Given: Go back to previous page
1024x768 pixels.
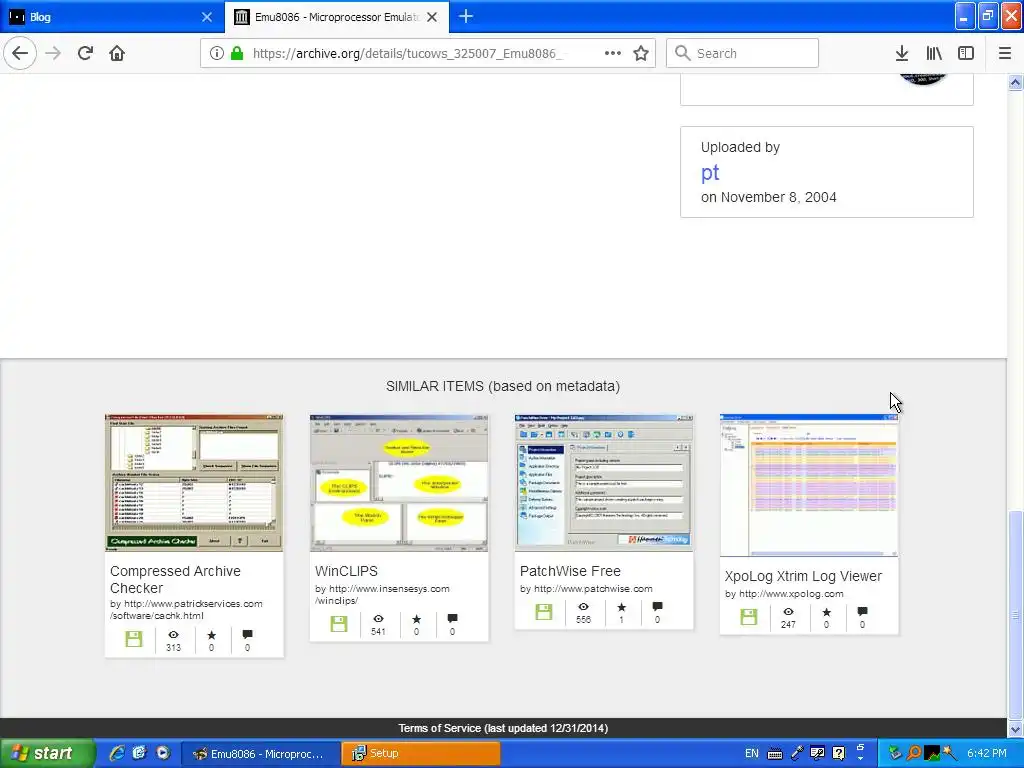Looking at the screenshot, I should click(20, 53).
